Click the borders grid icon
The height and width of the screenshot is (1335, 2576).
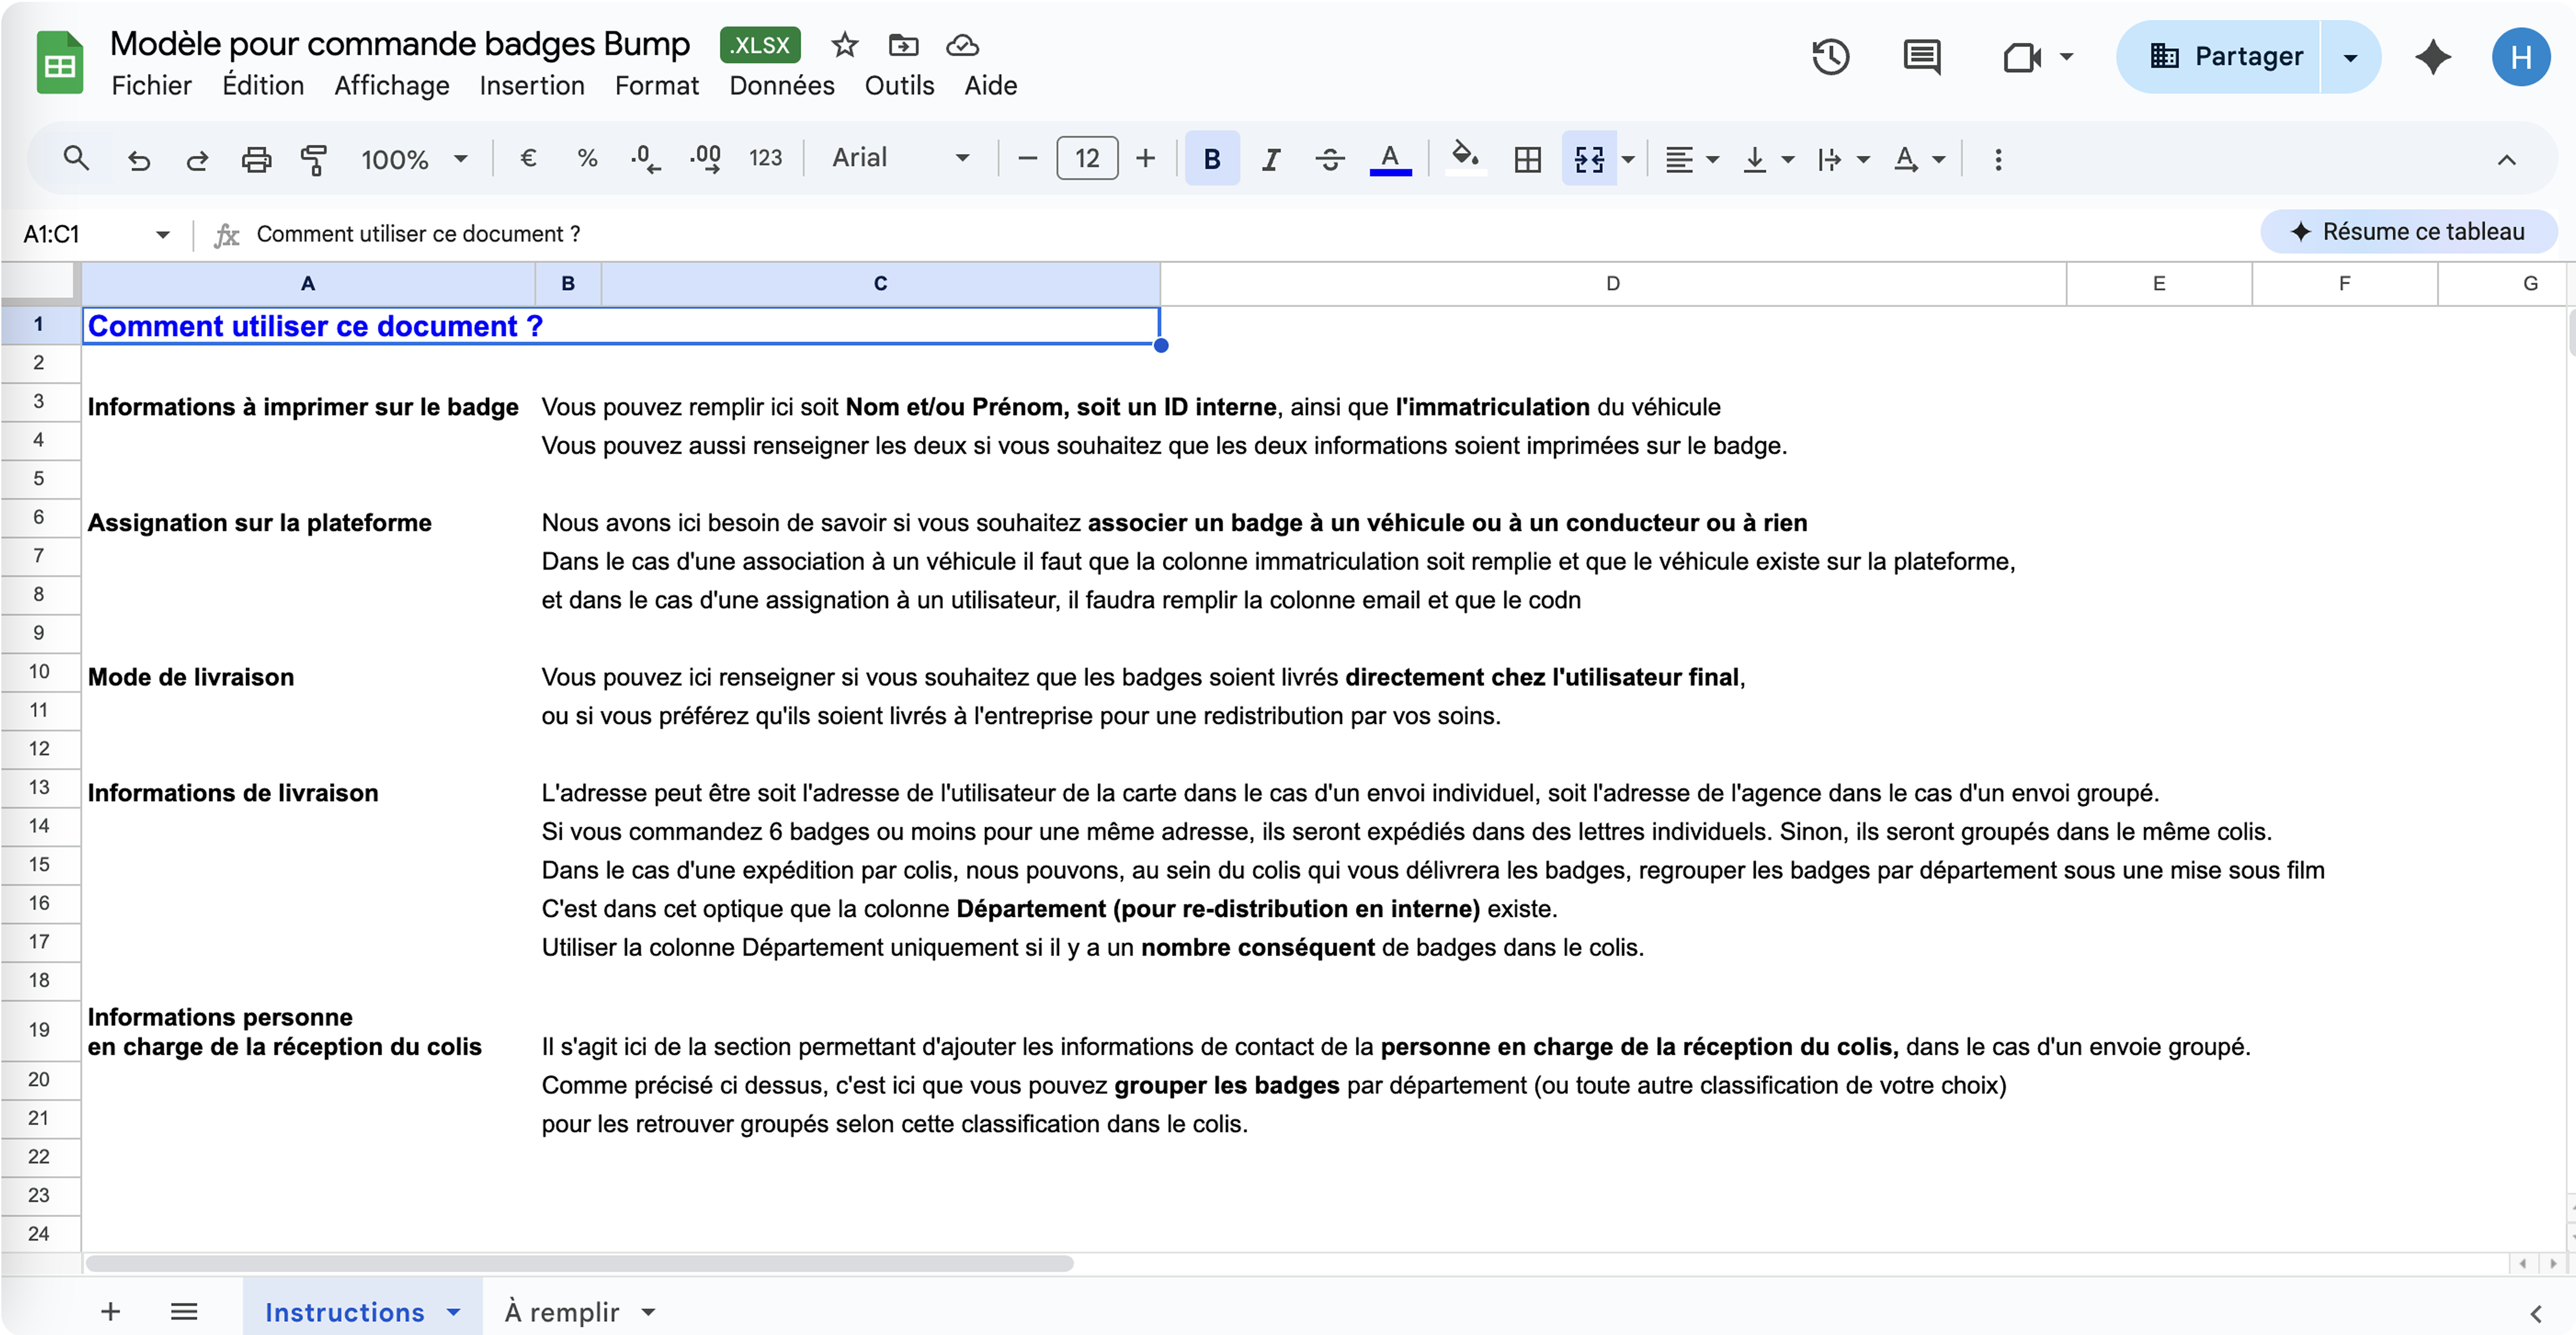click(x=1527, y=159)
